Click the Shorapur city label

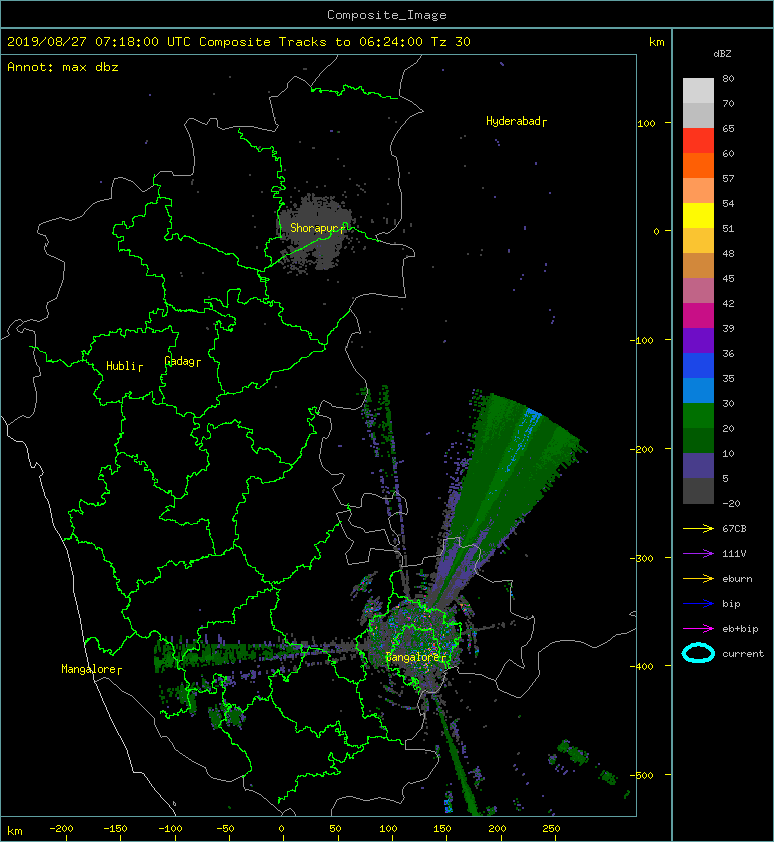coord(315,228)
